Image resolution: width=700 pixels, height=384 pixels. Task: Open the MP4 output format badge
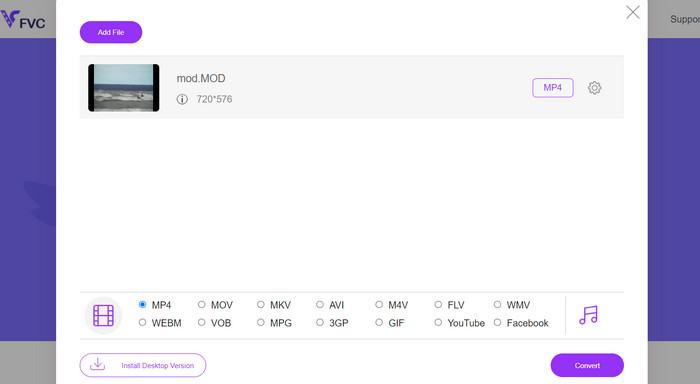pyautogui.click(x=553, y=88)
